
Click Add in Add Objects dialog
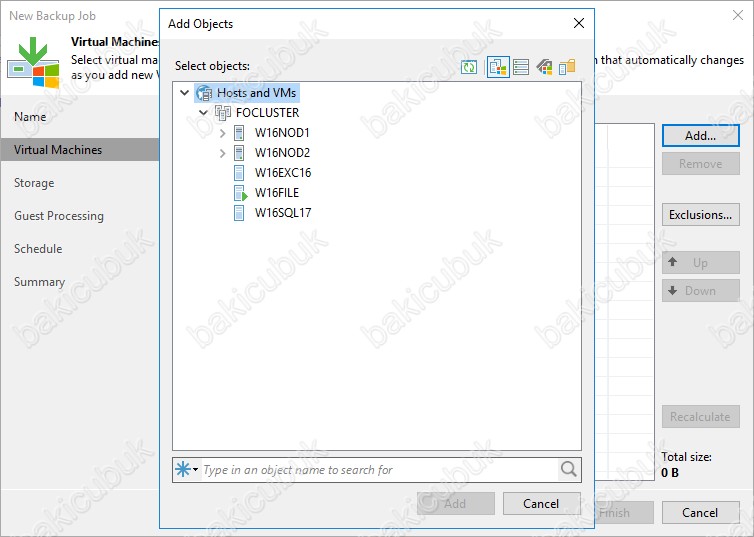point(455,503)
